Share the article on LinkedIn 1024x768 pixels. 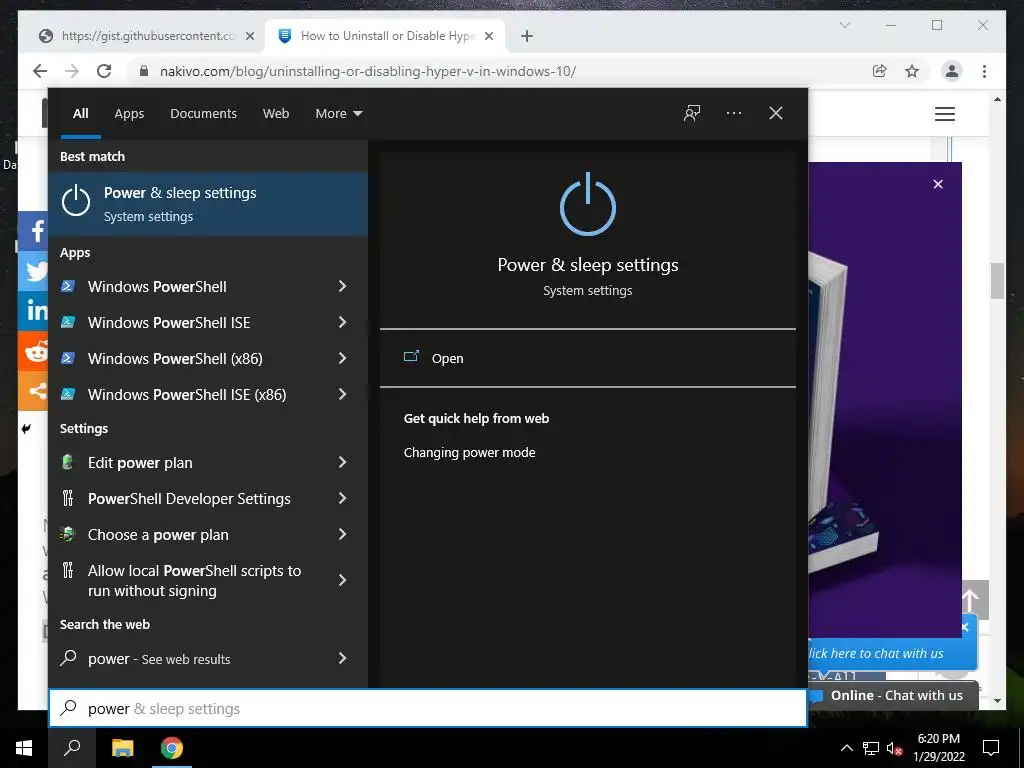click(x=33, y=310)
